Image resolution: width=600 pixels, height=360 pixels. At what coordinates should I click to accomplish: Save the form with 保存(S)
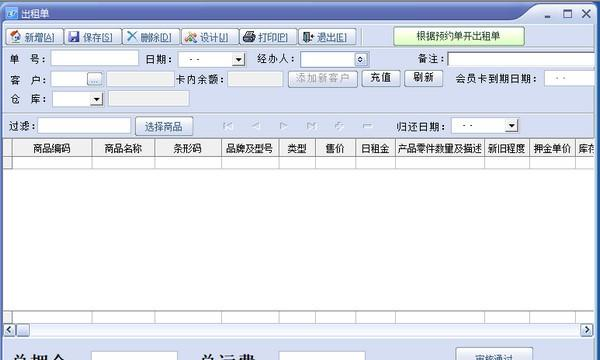(x=93, y=37)
